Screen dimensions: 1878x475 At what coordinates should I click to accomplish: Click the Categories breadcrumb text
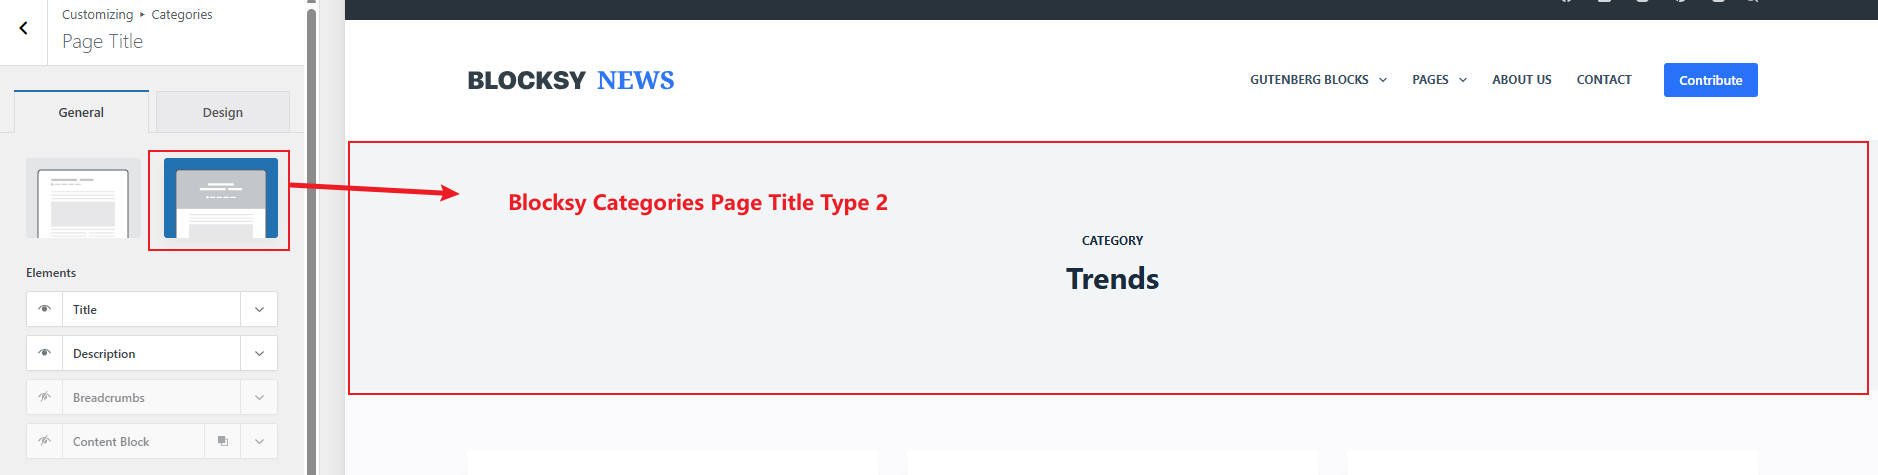182,15
